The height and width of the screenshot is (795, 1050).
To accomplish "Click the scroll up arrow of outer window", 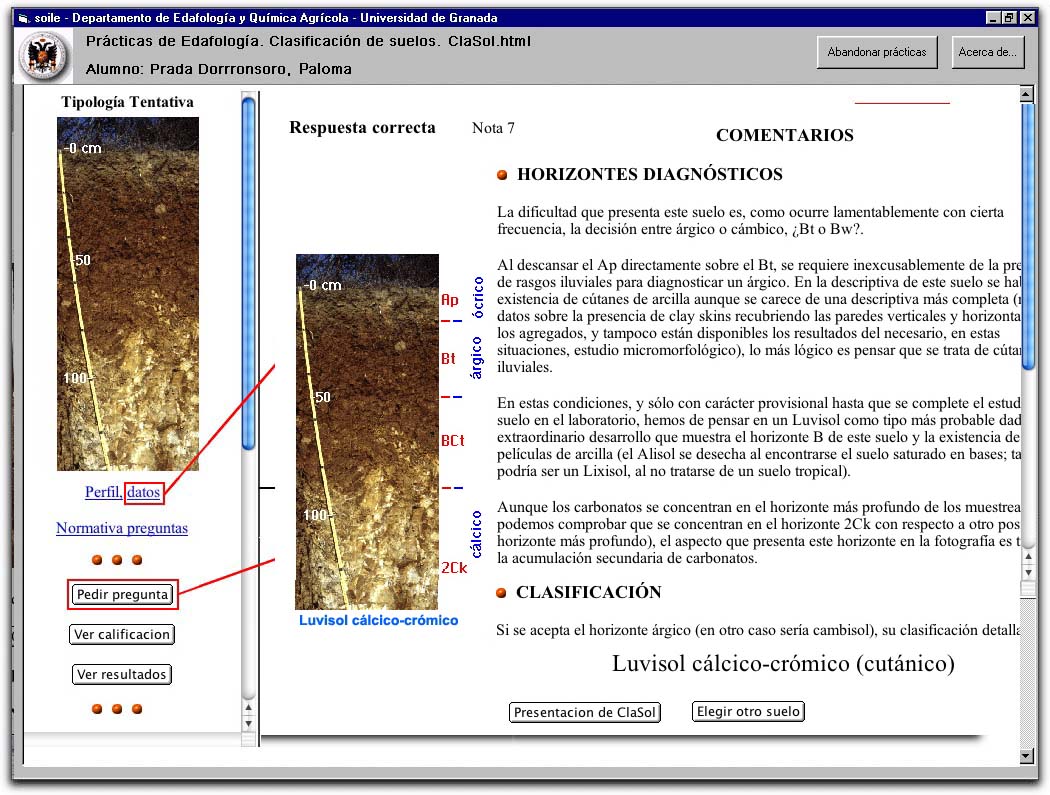I will pyautogui.click(x=1027, y=94).
